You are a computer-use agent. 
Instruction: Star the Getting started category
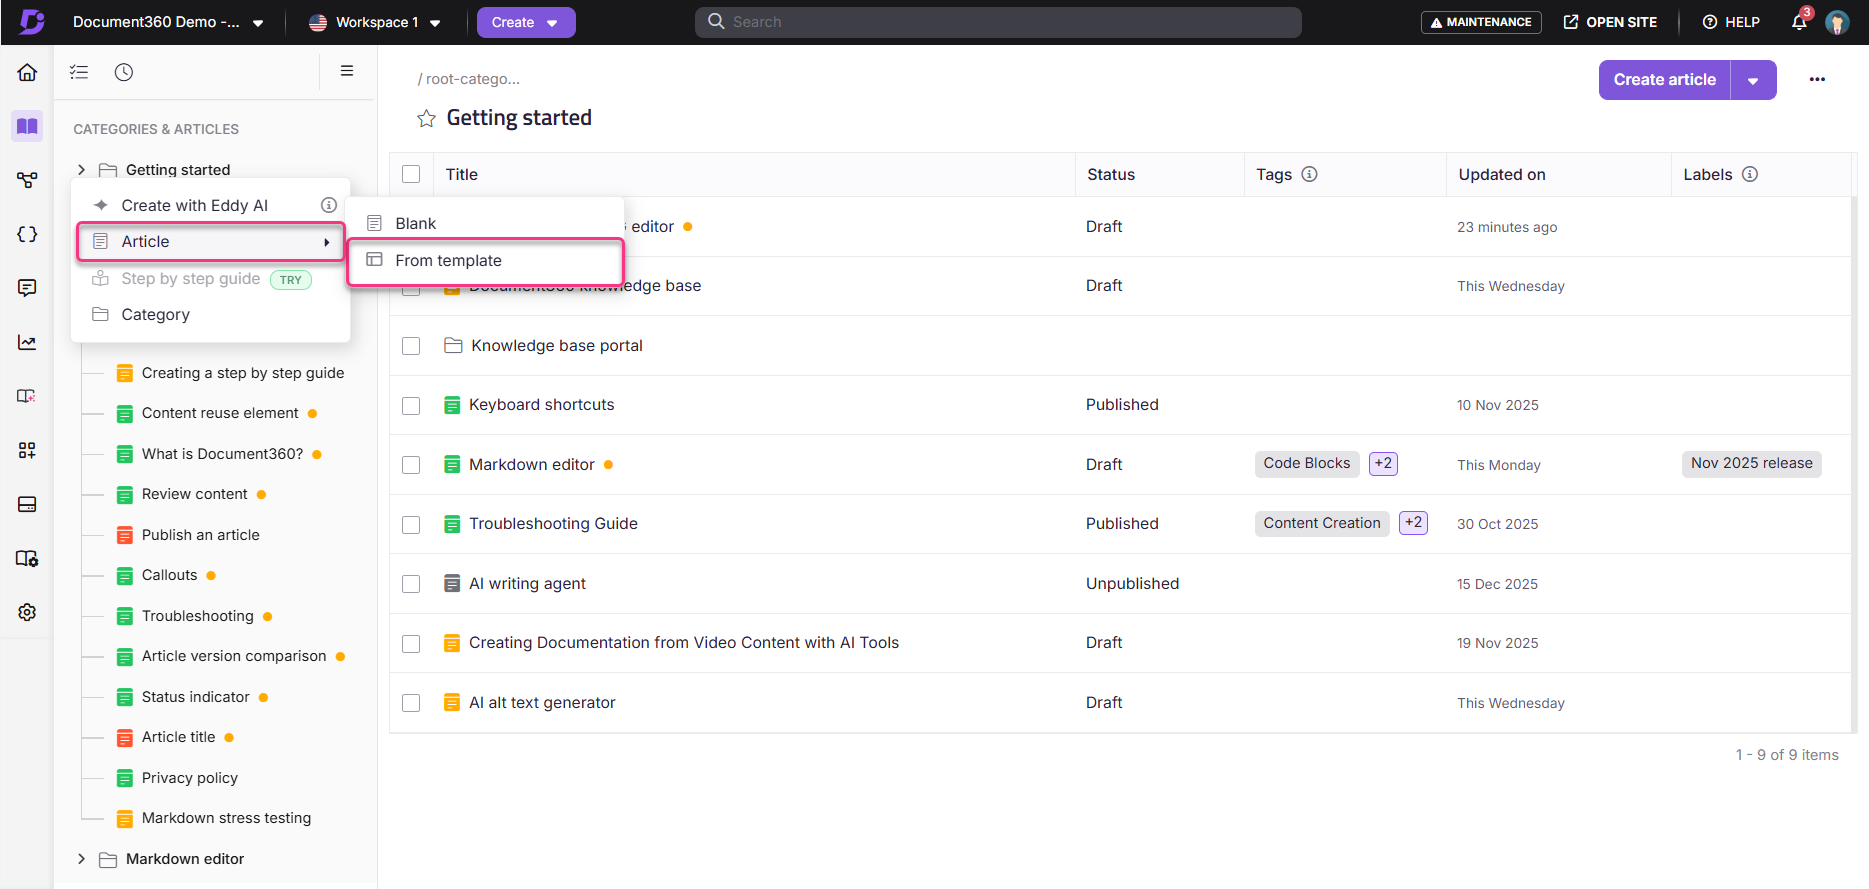click(427, 119)
